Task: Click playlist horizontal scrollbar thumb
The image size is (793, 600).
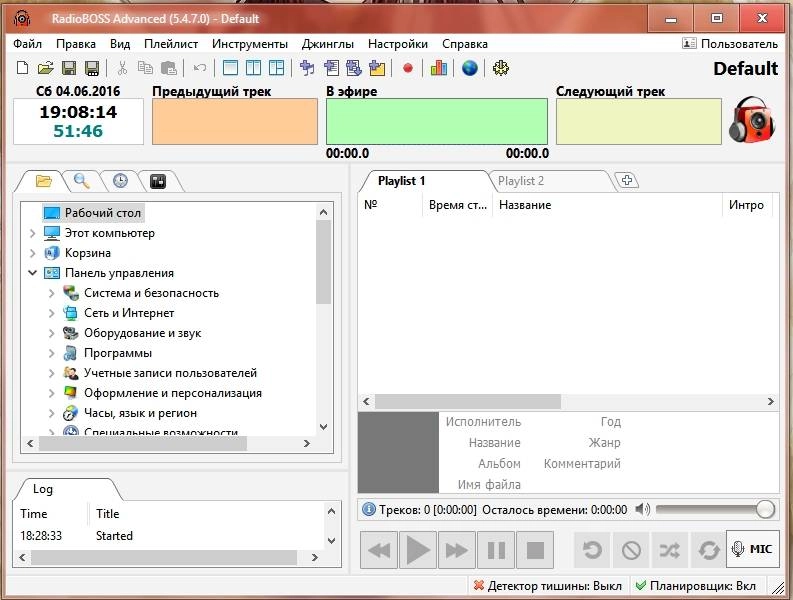Action: click(467, 402)
